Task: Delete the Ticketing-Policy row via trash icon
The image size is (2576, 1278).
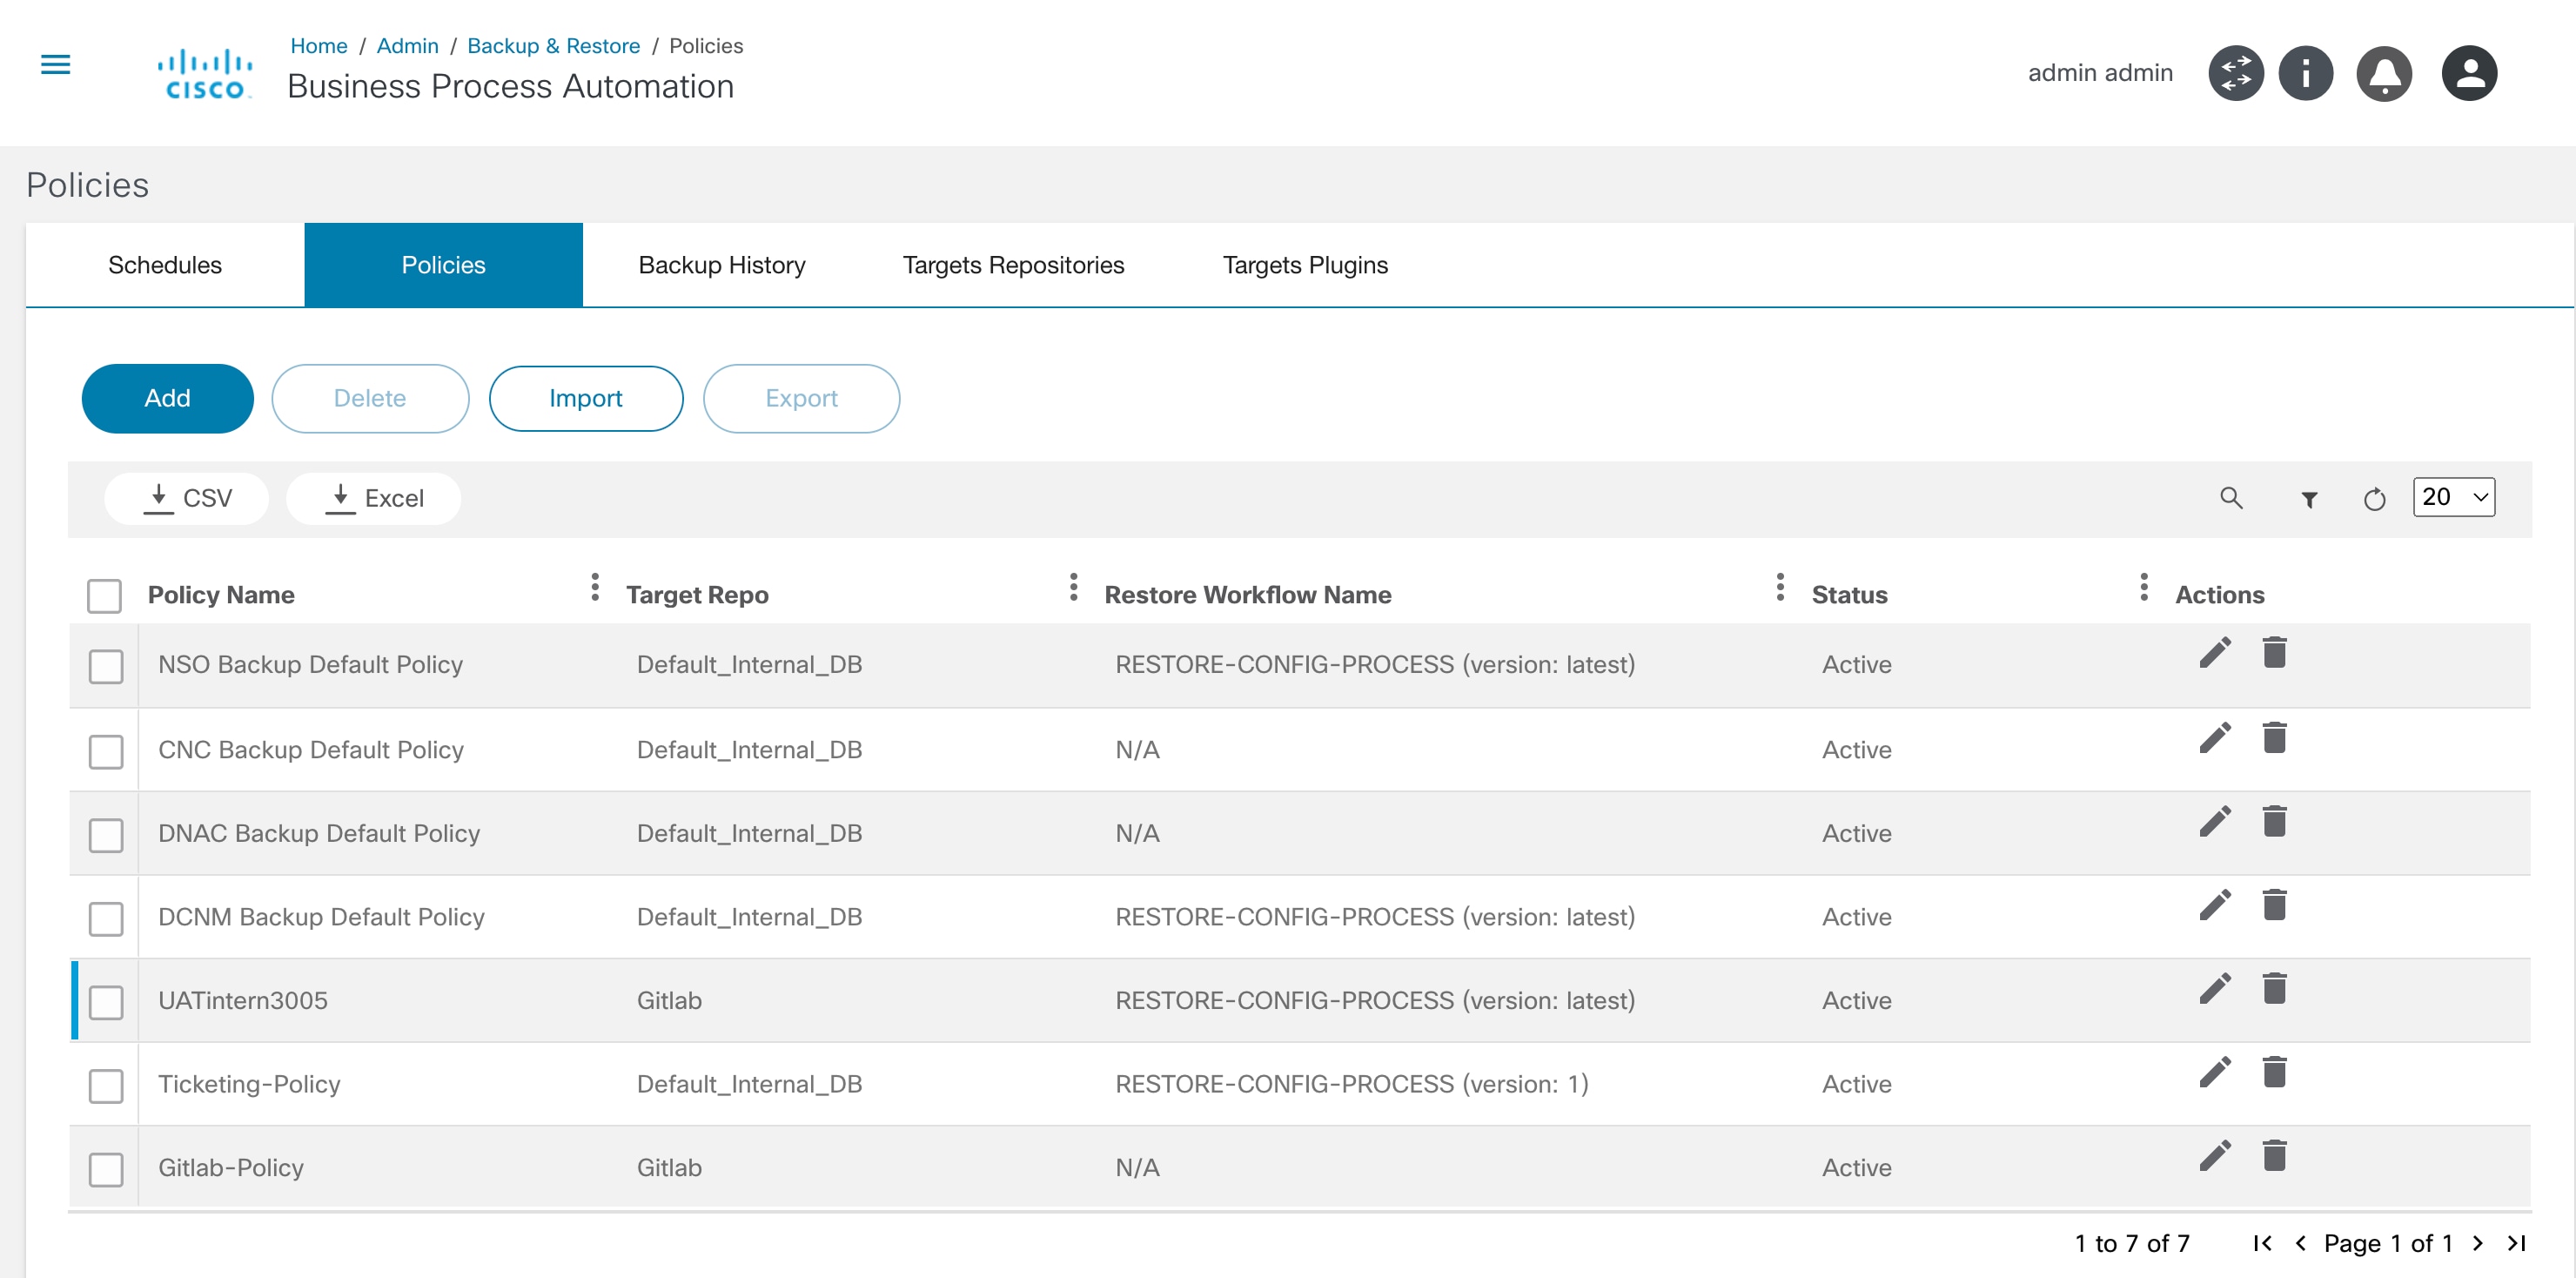Action: tap(2274, 1072)
